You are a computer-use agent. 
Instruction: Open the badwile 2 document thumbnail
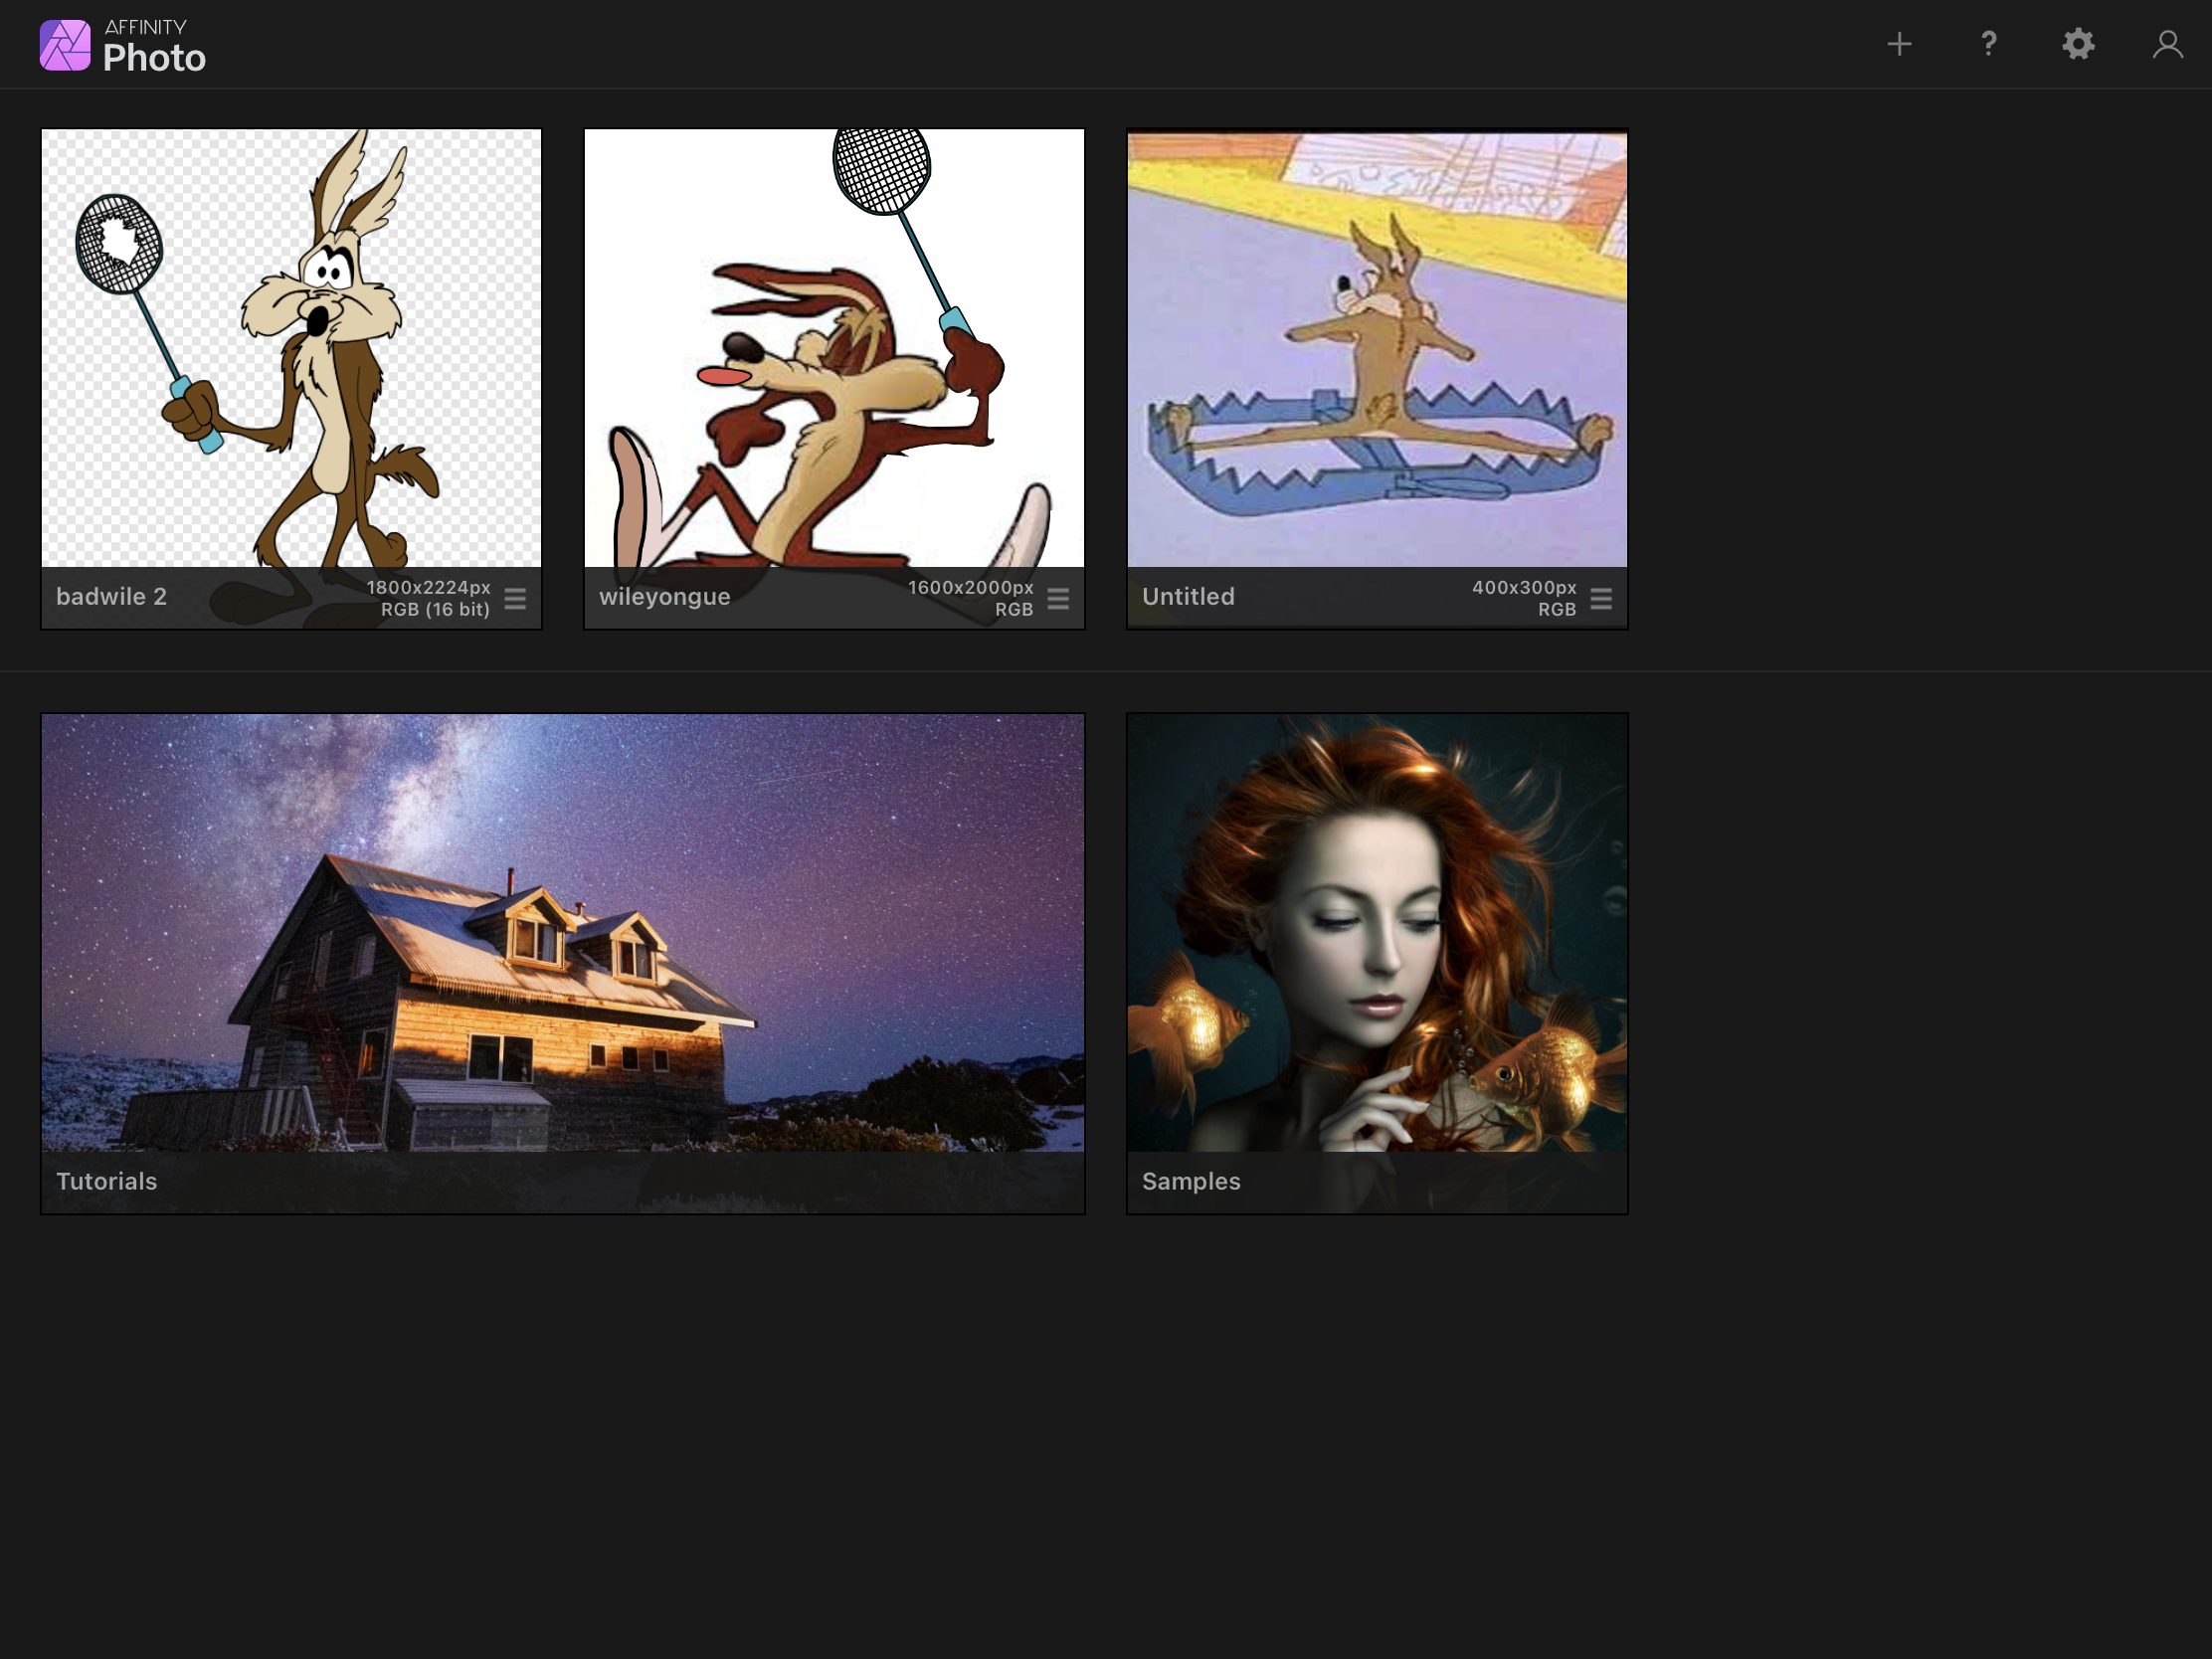(x=291, y=379)
